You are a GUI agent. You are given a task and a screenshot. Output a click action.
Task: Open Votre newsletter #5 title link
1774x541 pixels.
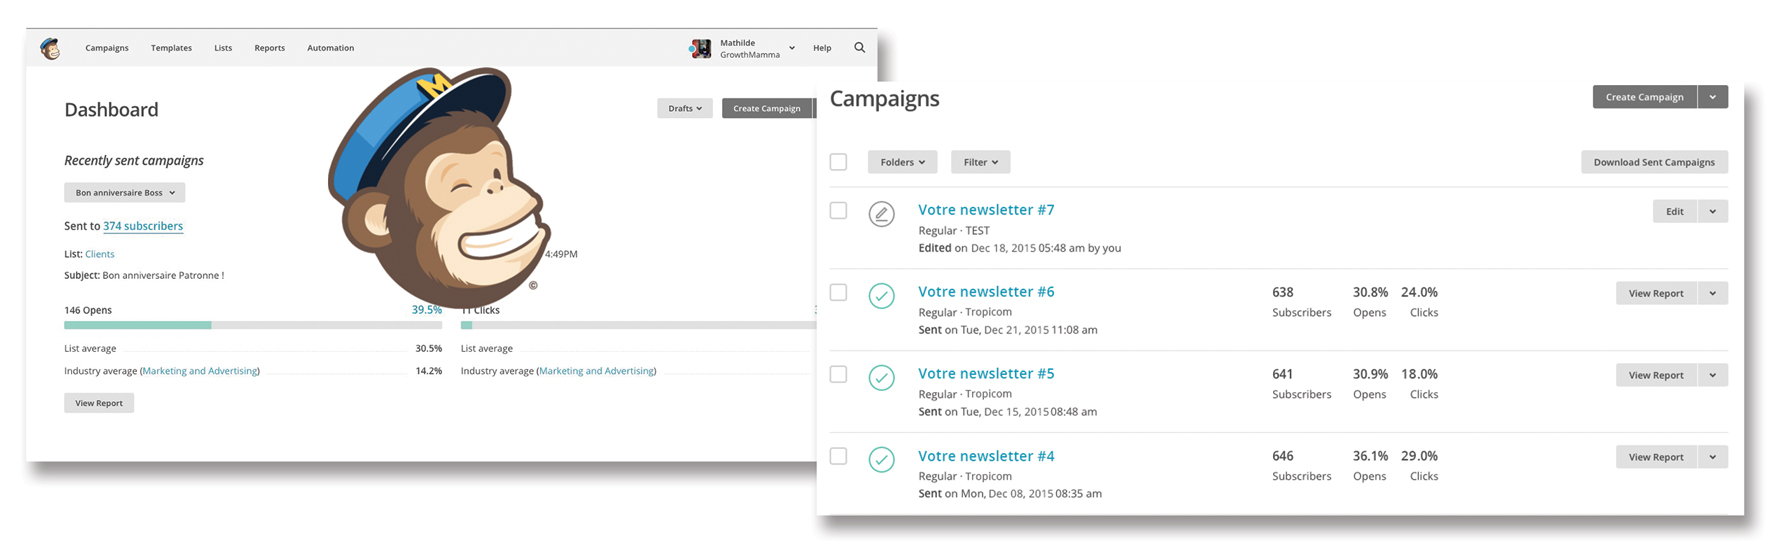(986, 374)
